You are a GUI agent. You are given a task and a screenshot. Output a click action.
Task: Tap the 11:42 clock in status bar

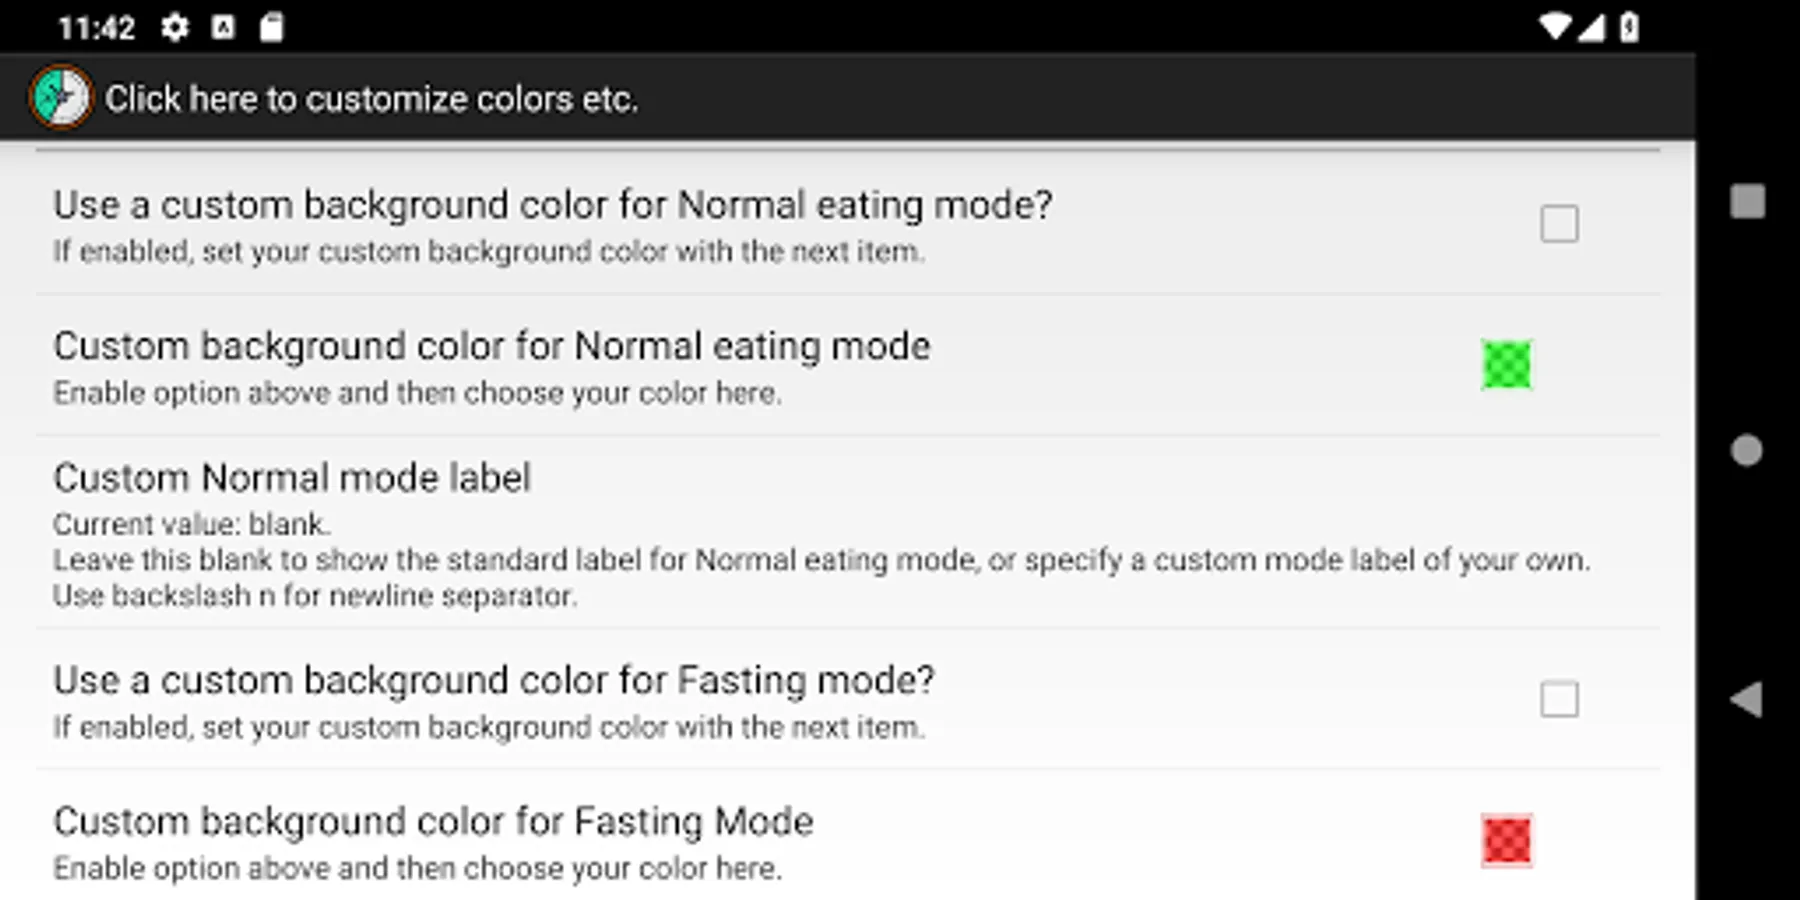click(x=96, y=28)
